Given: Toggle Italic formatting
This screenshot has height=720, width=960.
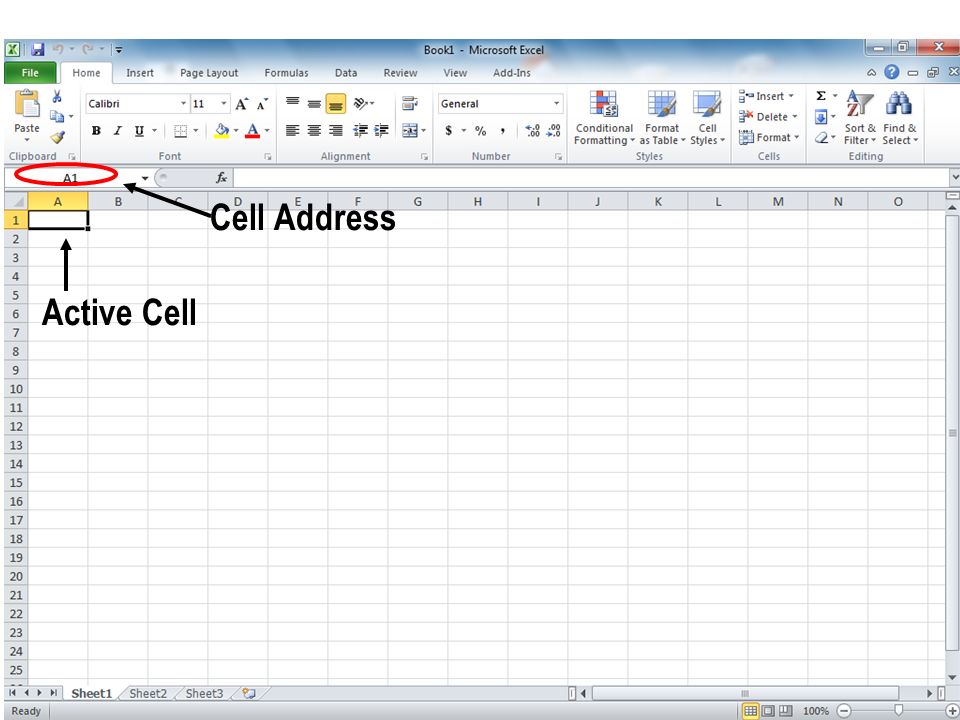Looking at the screenshot, I should [x=117, y=130].
